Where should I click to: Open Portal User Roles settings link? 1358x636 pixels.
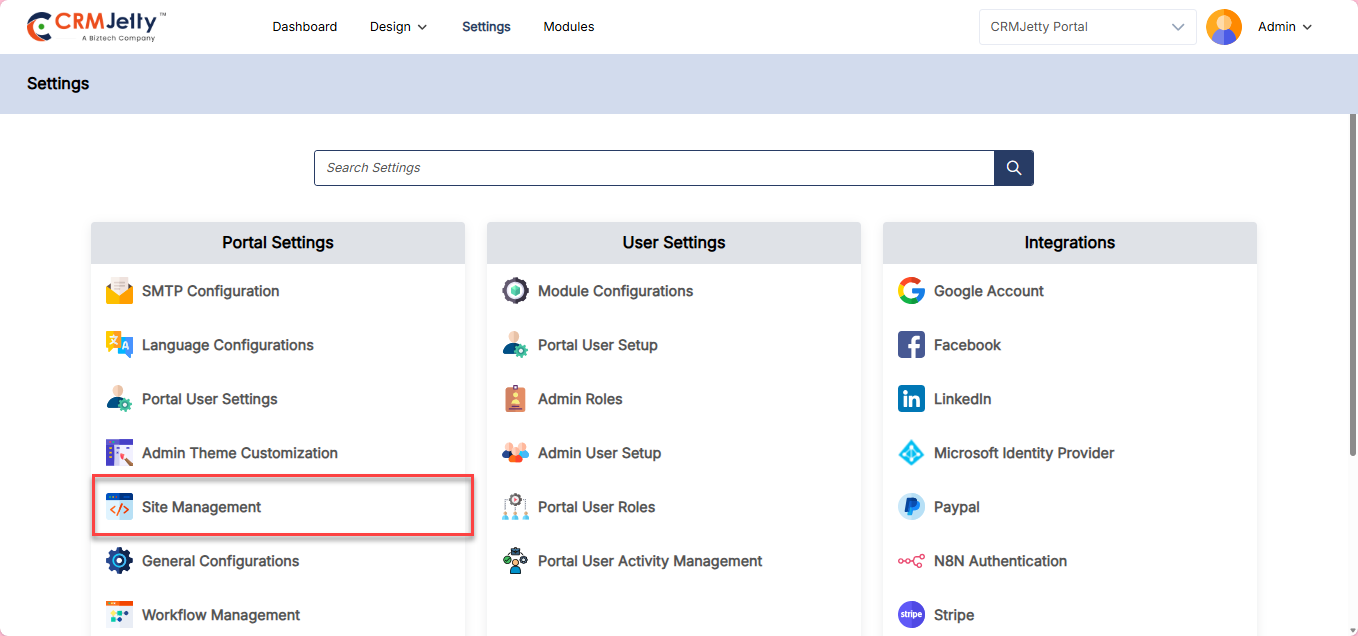(596, 507)
